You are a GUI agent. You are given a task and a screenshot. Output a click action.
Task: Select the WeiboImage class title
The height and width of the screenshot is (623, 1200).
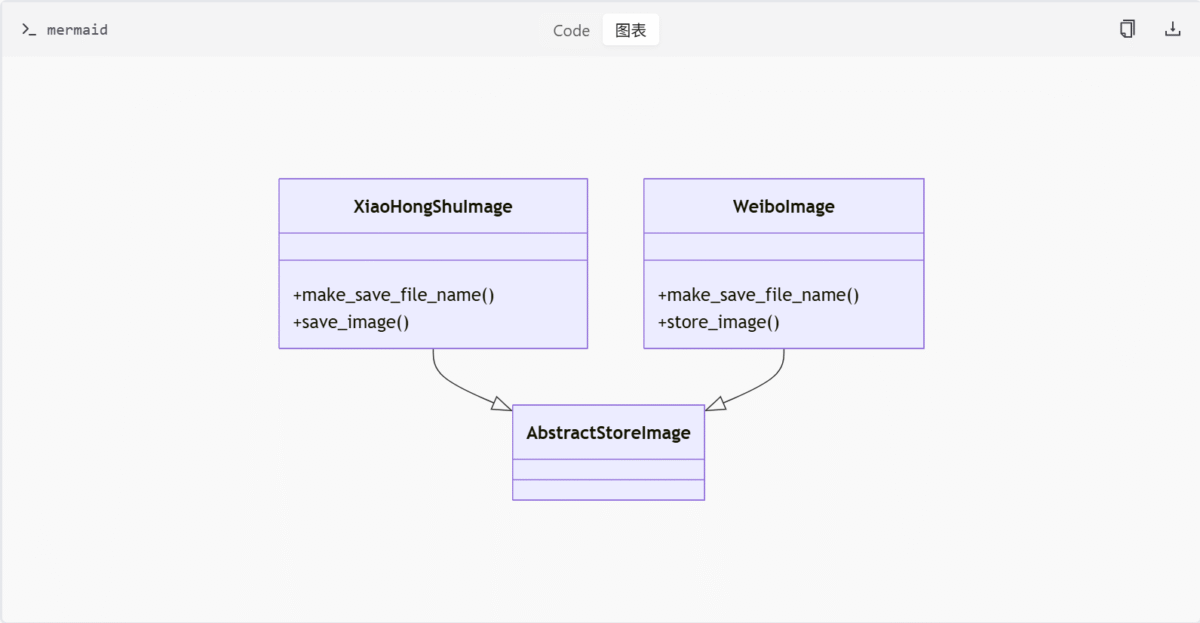pyautogui.click(x=784, y=207)
